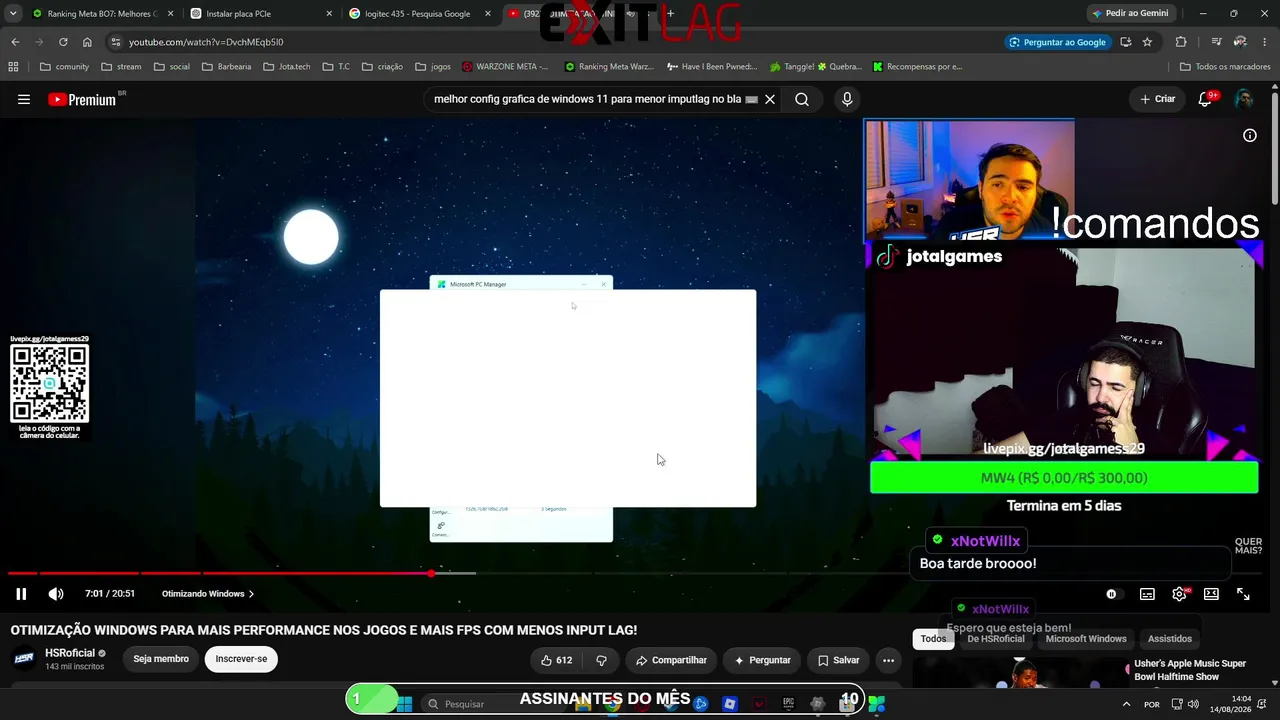Pause the YouTube video
Screen dimensions: 1280x720
pos(21,594)
